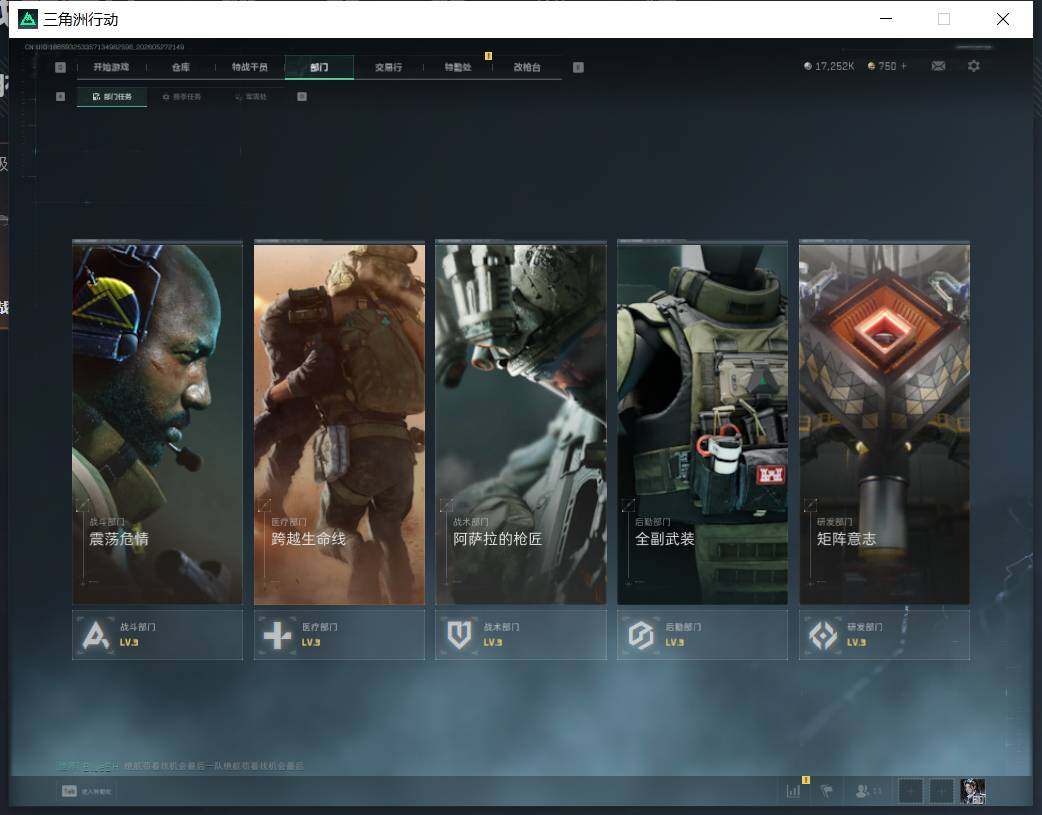Open the player avatar in bottom bar
This screenshot has height=815, width=1042.
pyautogui.click(x=973, y=791)
